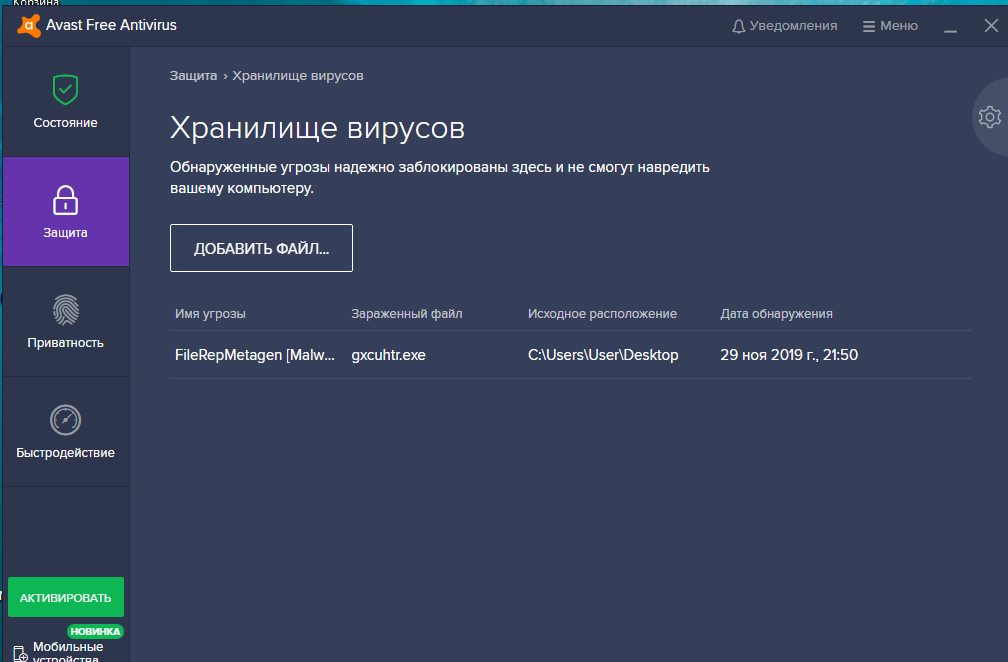Open the Состояние status section
The image size is (1008, 662).
(66, 102)
